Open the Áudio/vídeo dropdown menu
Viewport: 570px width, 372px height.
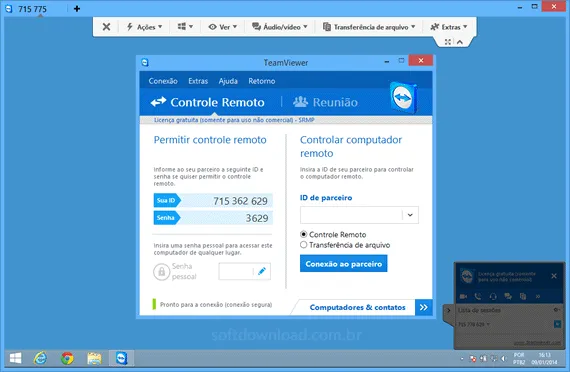280,27
